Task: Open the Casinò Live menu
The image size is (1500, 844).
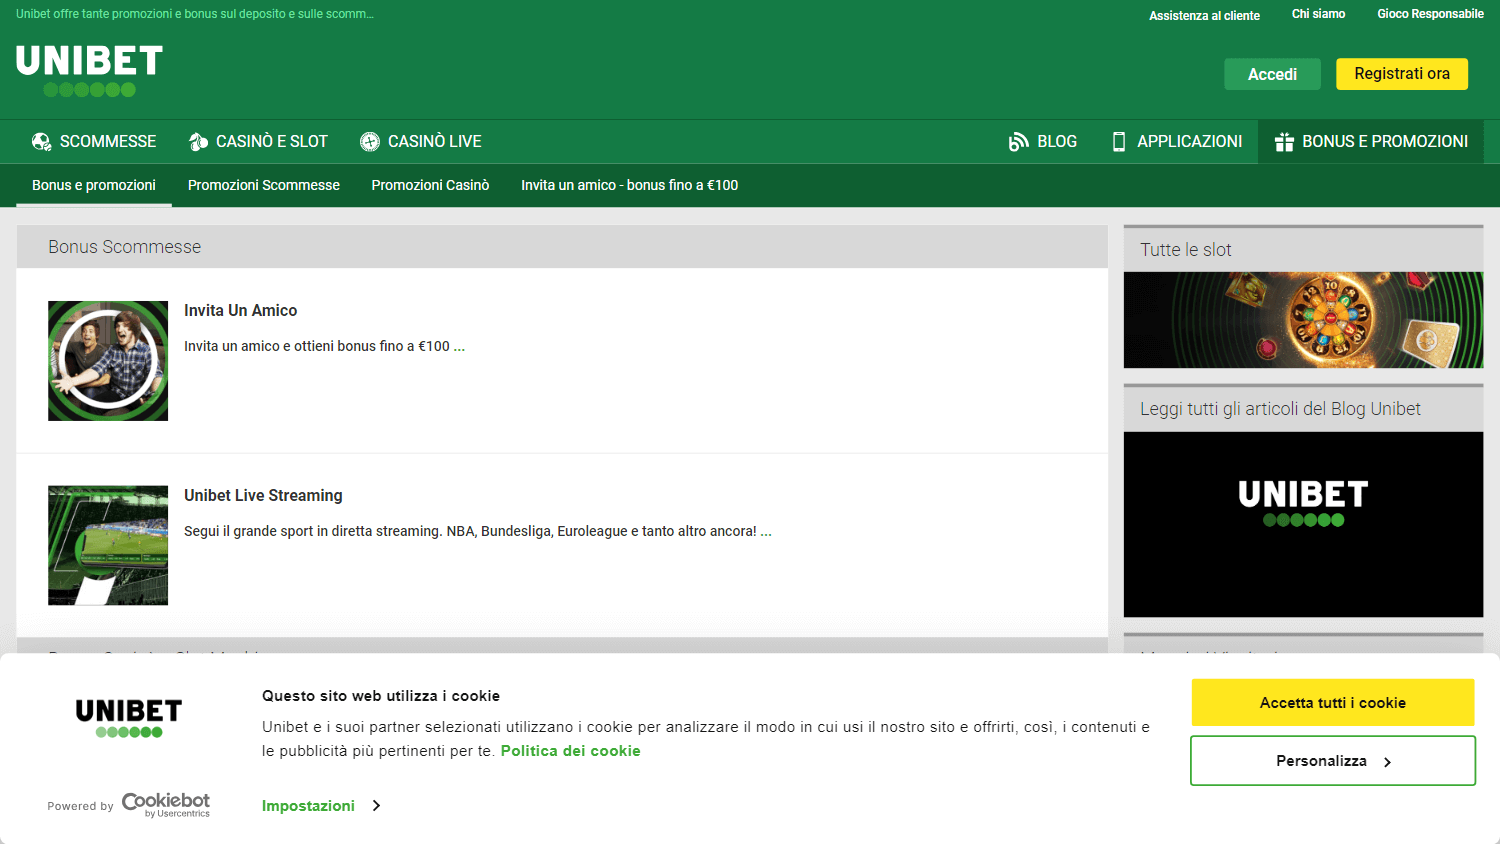Action: [421, 142]
